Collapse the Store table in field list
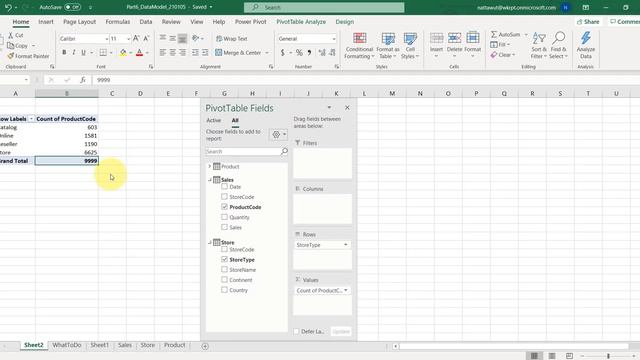640x360 pixels. (209, 242)
